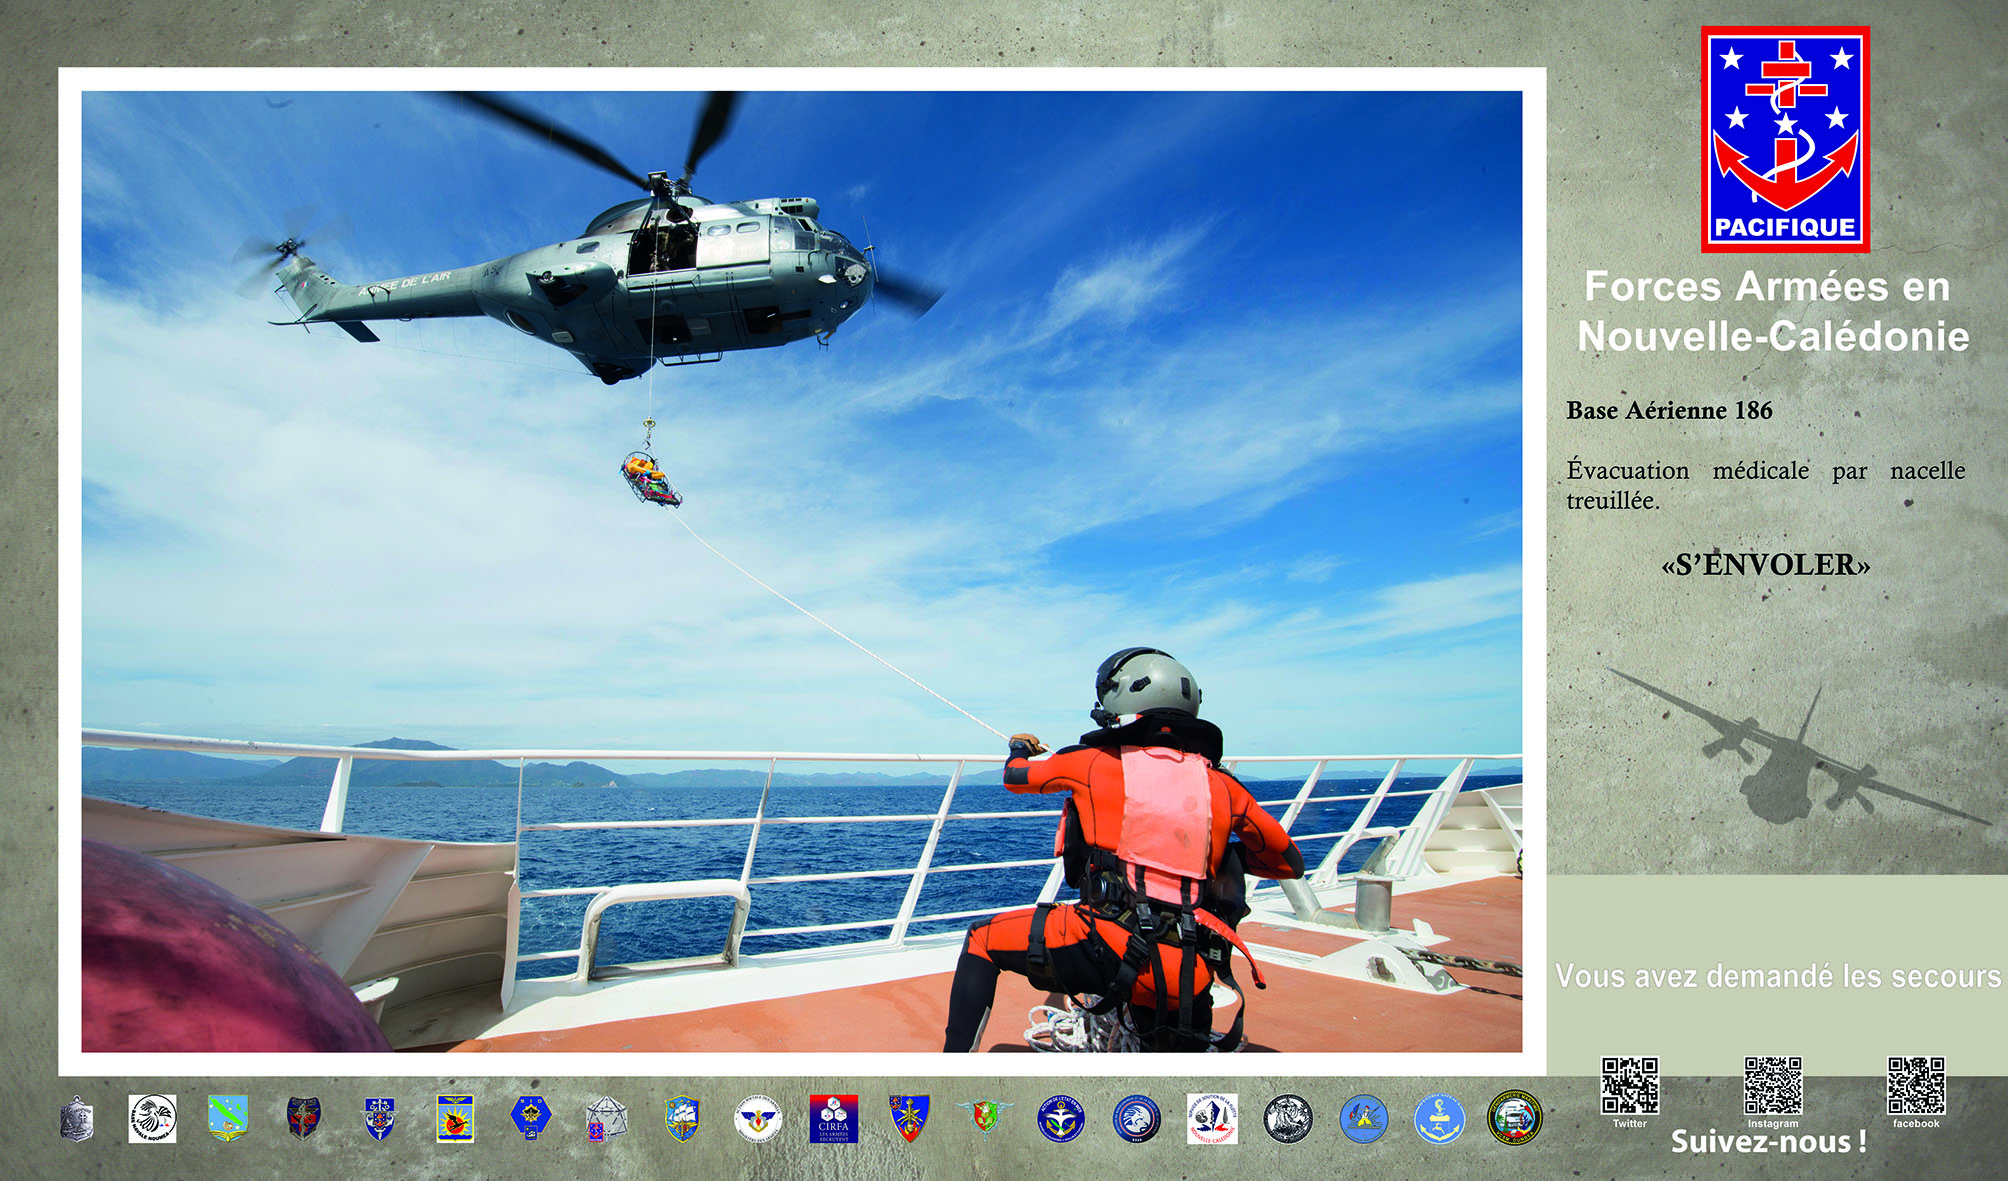The image size is (2008, 1181).
Task: Click the CIRFA Les Armées Recrutent logo
Action: pos(833,1118)
